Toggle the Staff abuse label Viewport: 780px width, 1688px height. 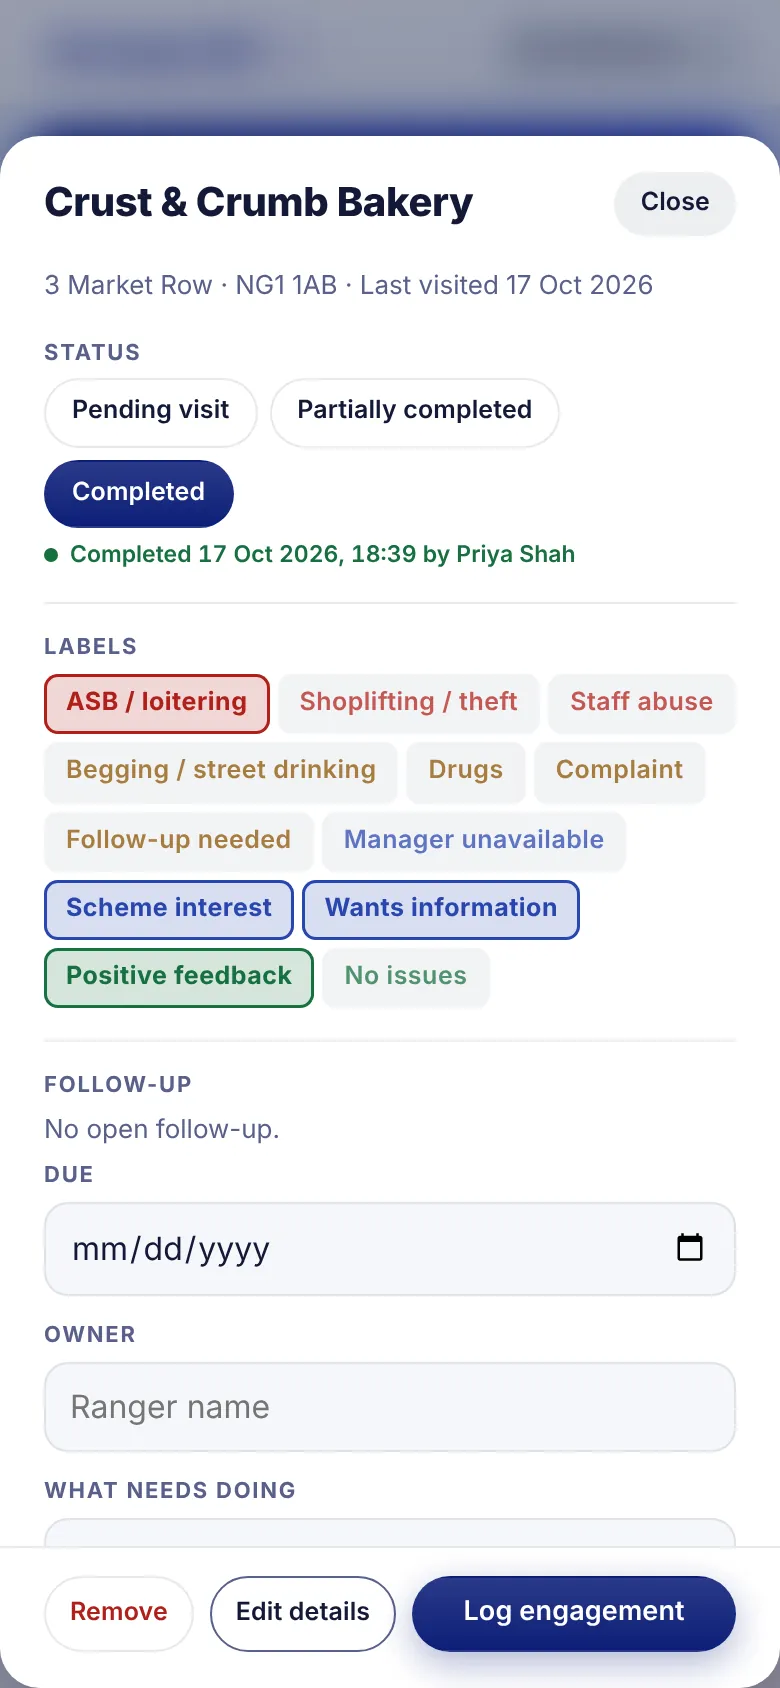point(641,703)
